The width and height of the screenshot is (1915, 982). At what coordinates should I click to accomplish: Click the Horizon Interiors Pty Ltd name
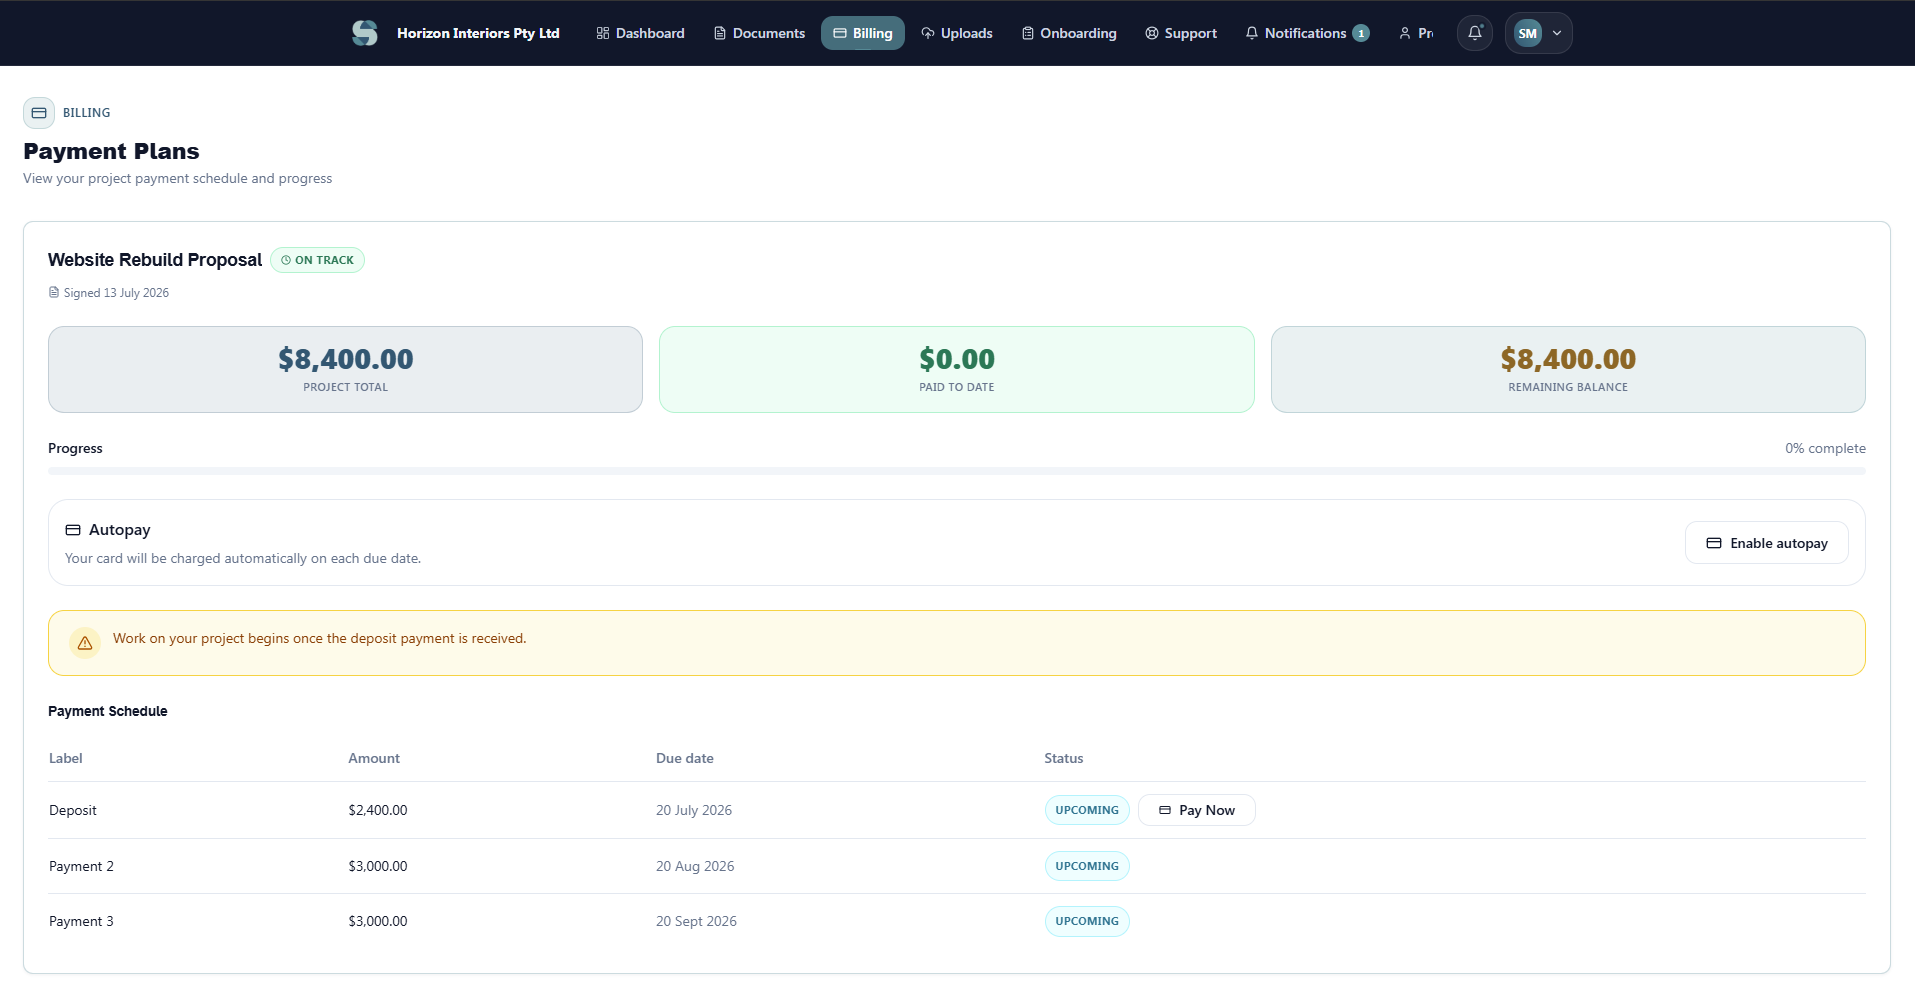(478, 33)
